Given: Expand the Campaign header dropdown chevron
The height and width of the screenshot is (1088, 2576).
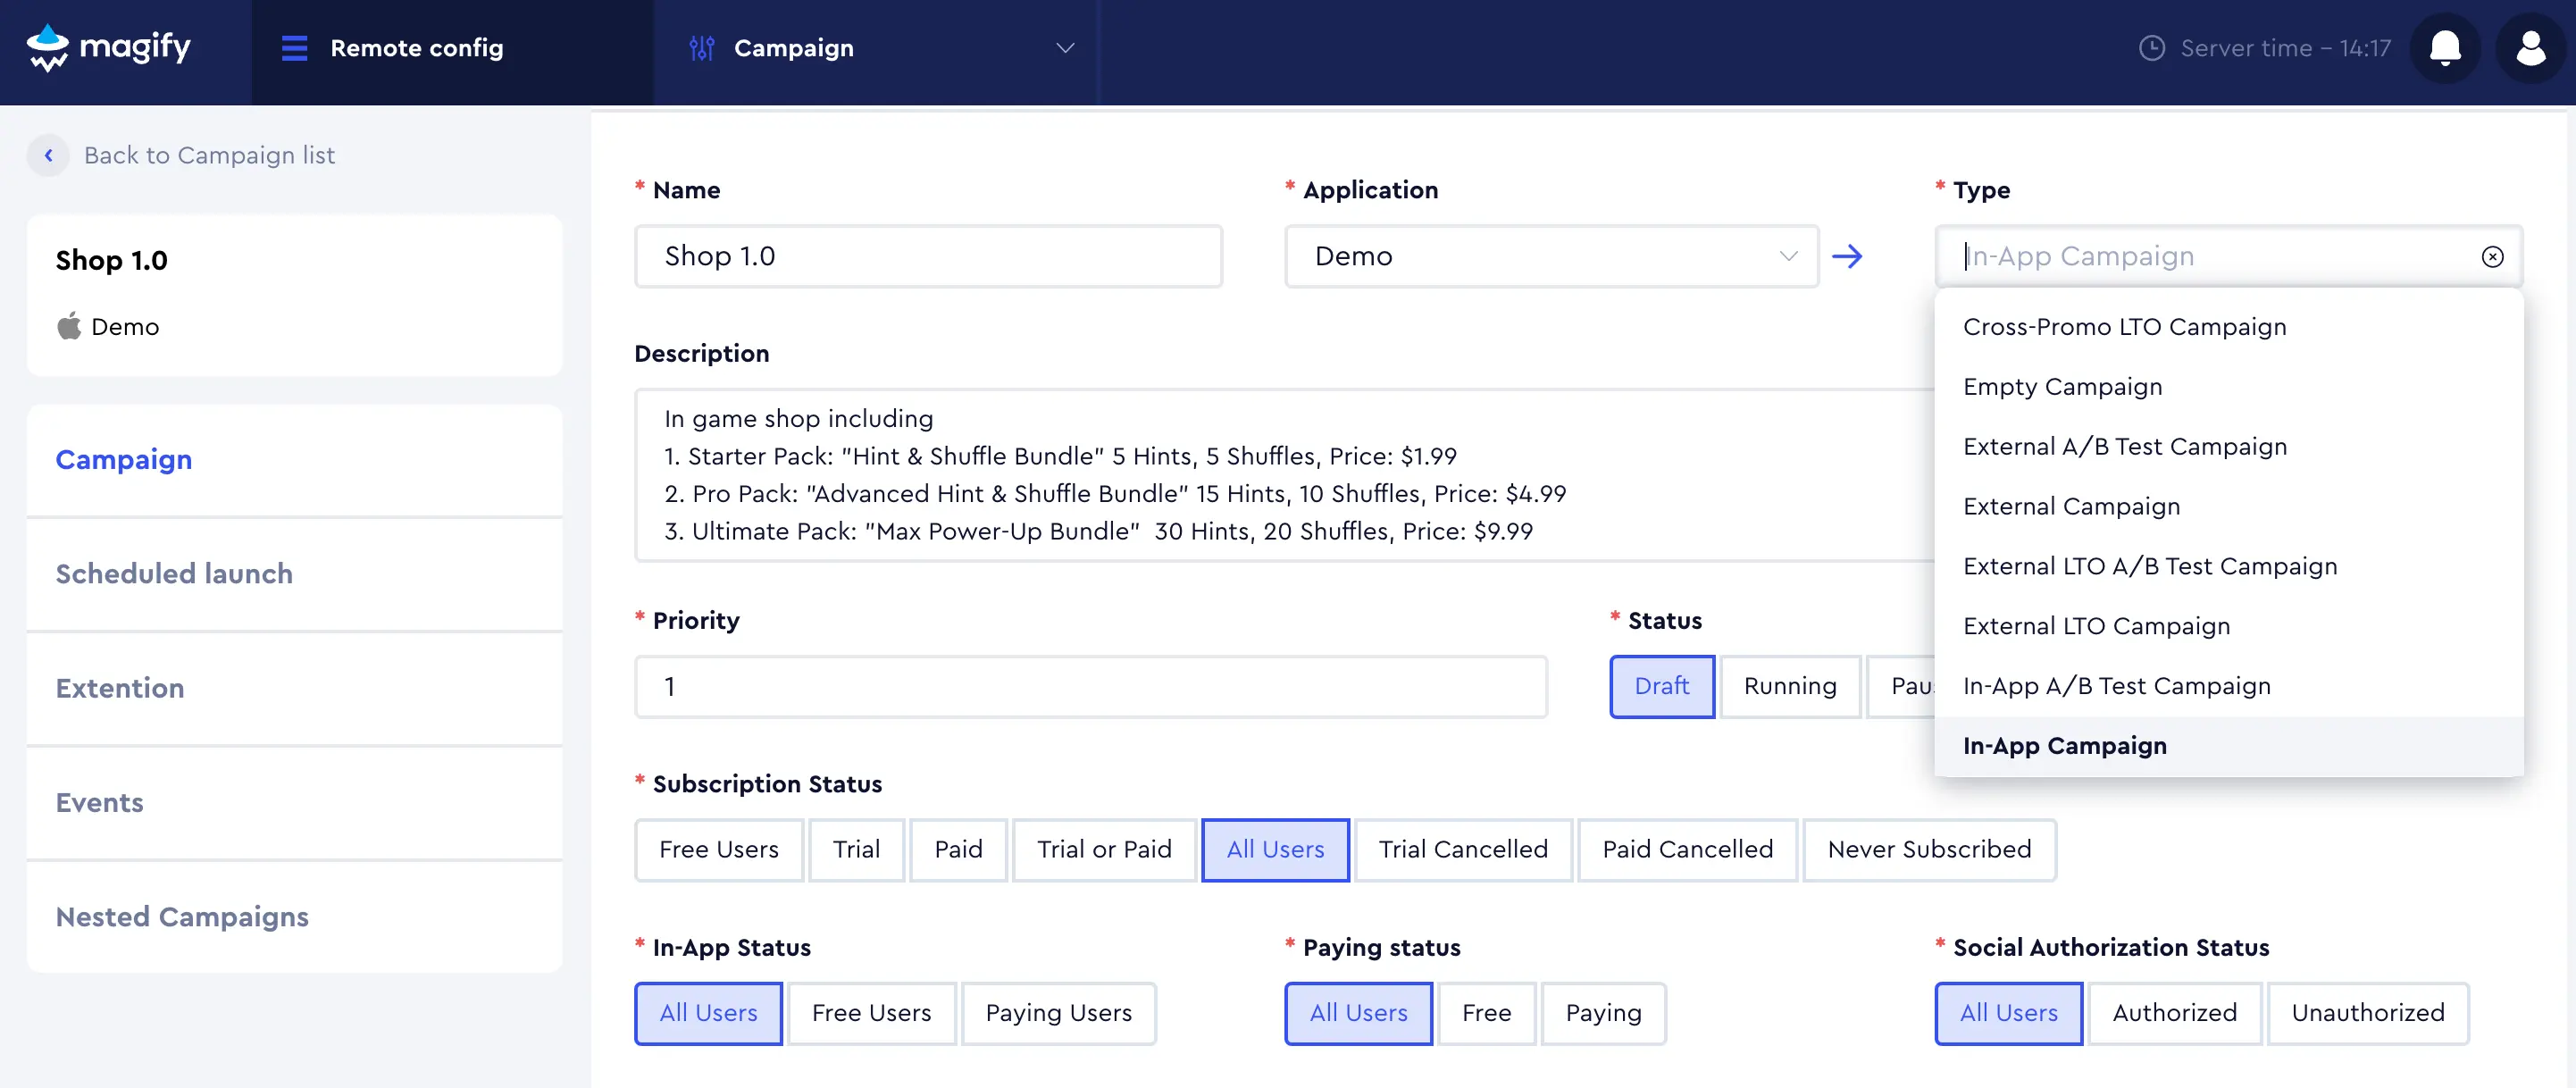Looking at the screenshot, I should 1065,48.
